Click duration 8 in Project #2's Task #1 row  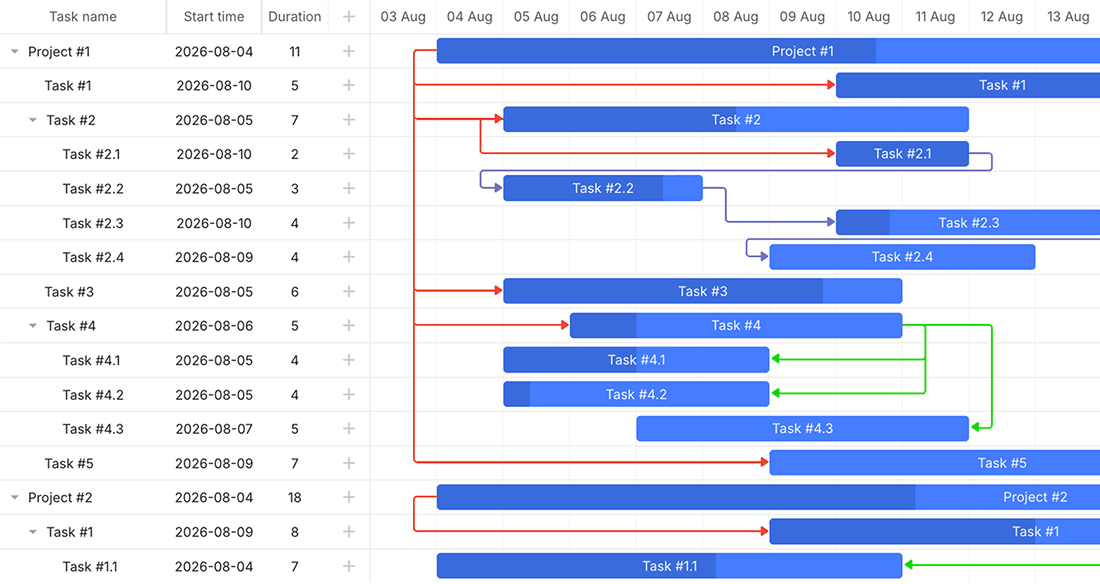(x=295, y=532)
